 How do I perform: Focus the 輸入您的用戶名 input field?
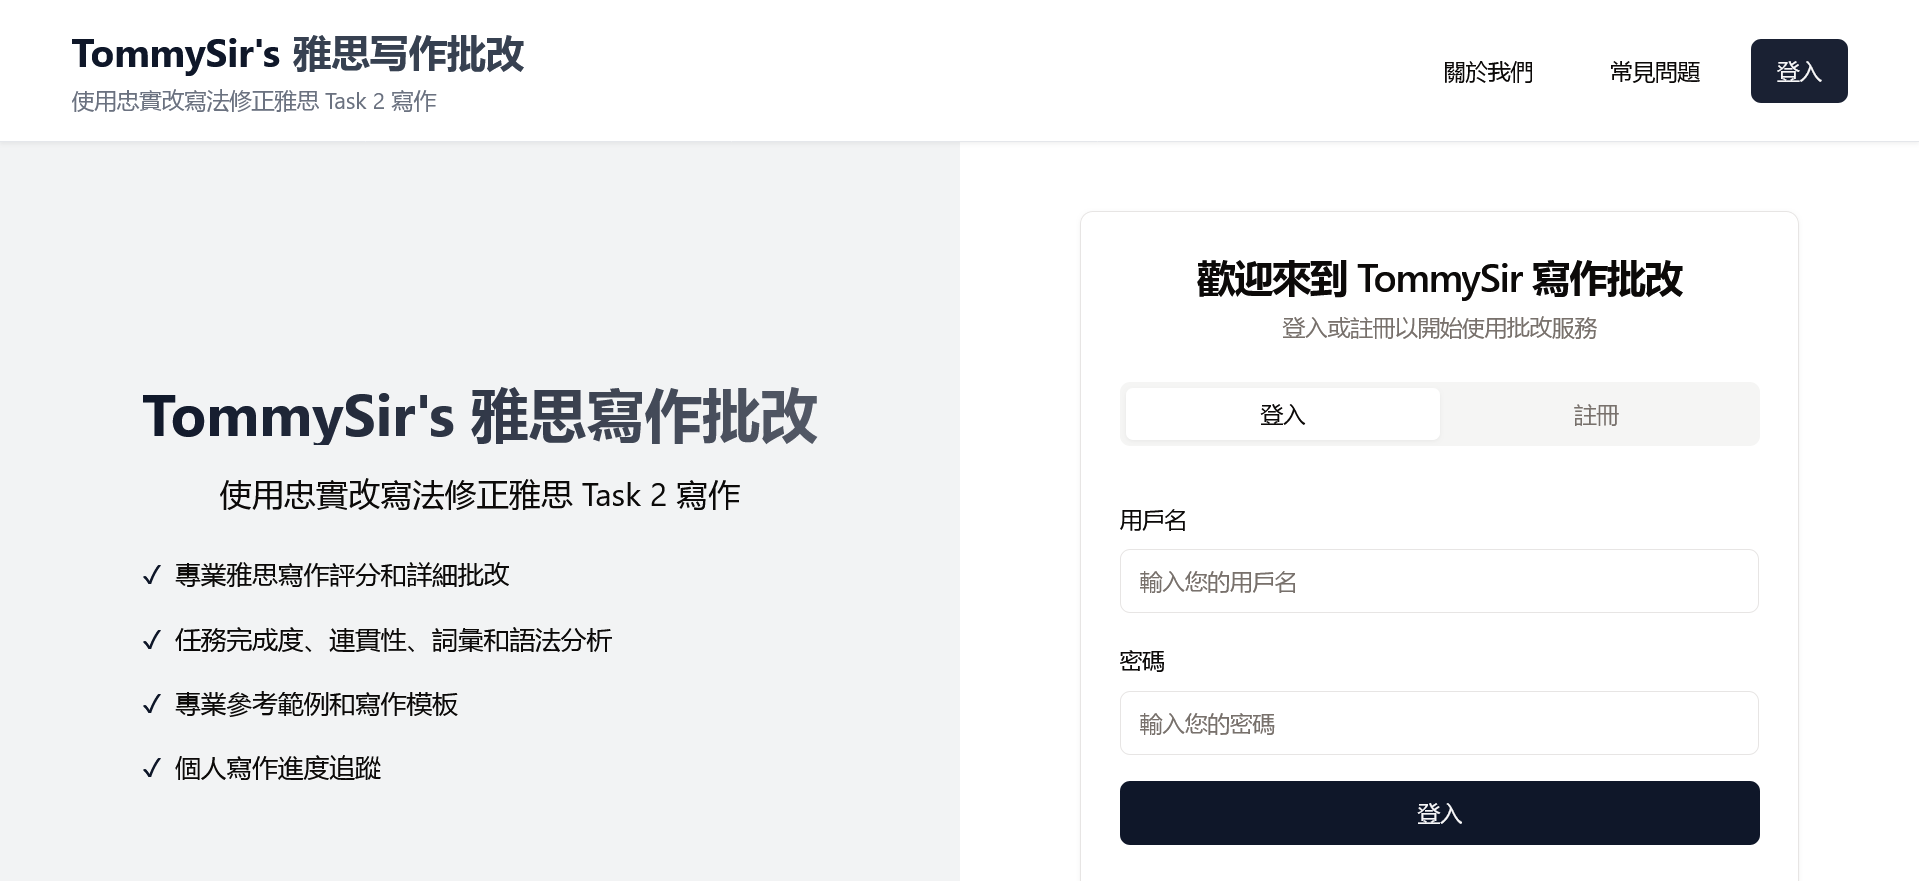coord(1438,581)
